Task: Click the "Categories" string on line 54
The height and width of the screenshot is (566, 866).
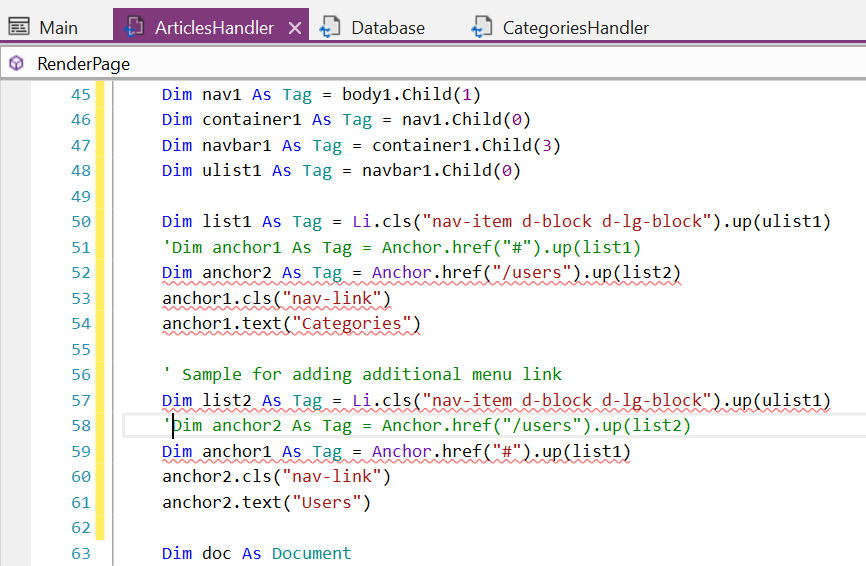Action: [x=352, y=324]
